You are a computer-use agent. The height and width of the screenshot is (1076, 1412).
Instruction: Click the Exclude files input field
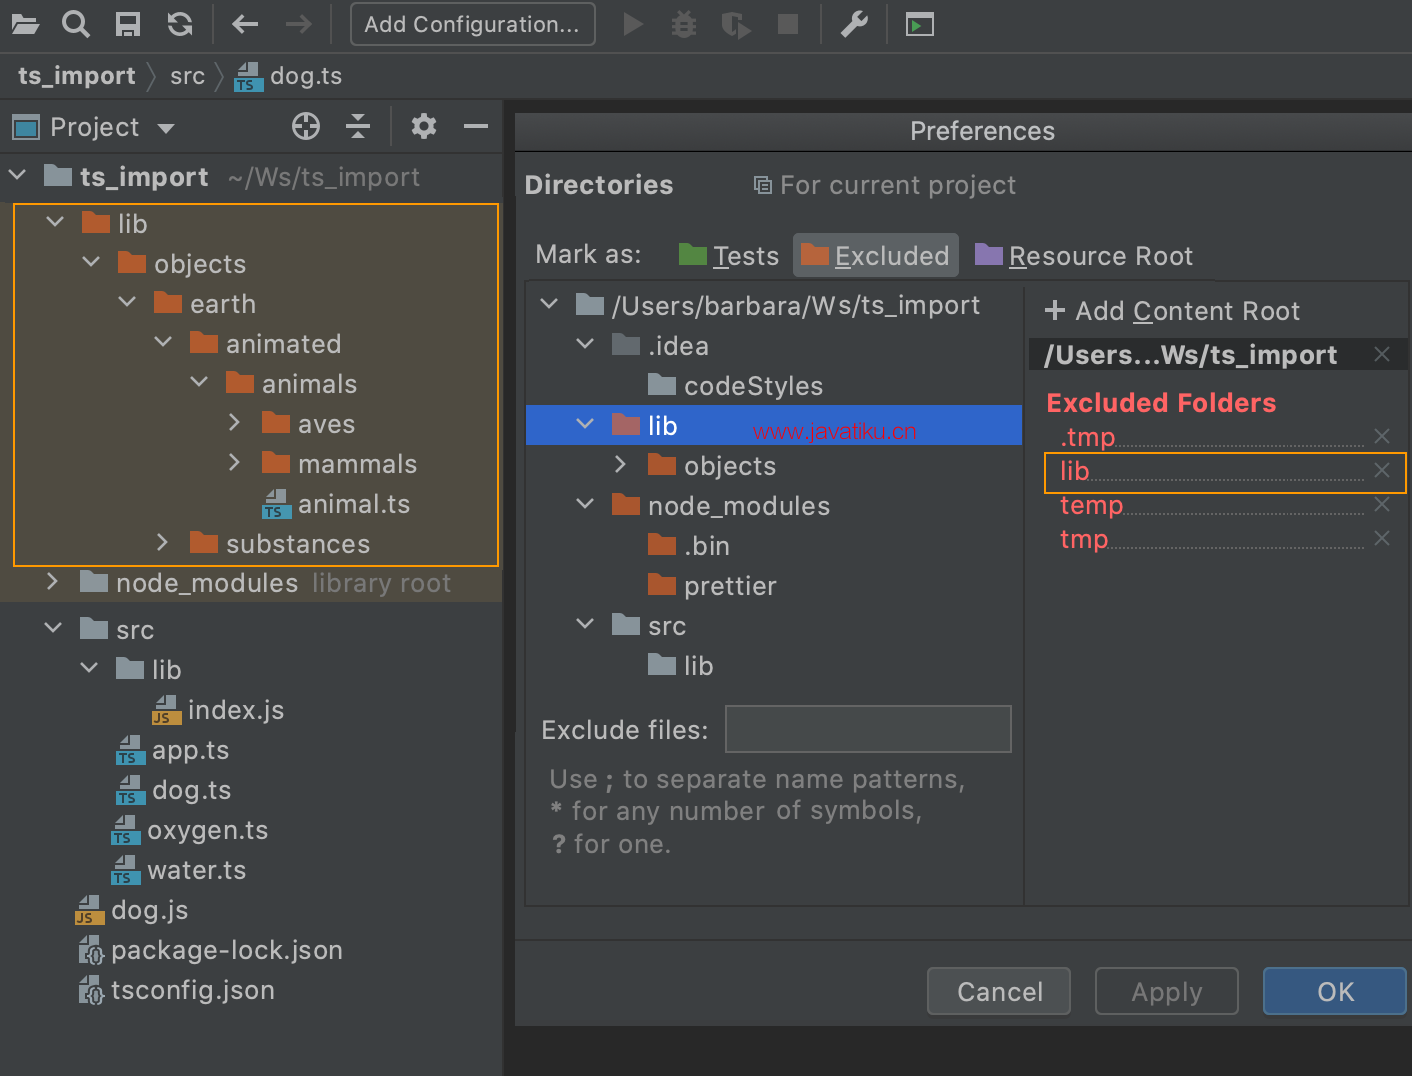[867, 729]
